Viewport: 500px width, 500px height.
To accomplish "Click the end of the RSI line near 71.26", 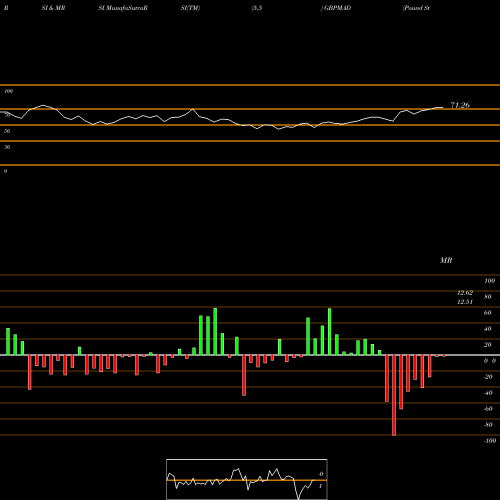I will coord(442,107).
